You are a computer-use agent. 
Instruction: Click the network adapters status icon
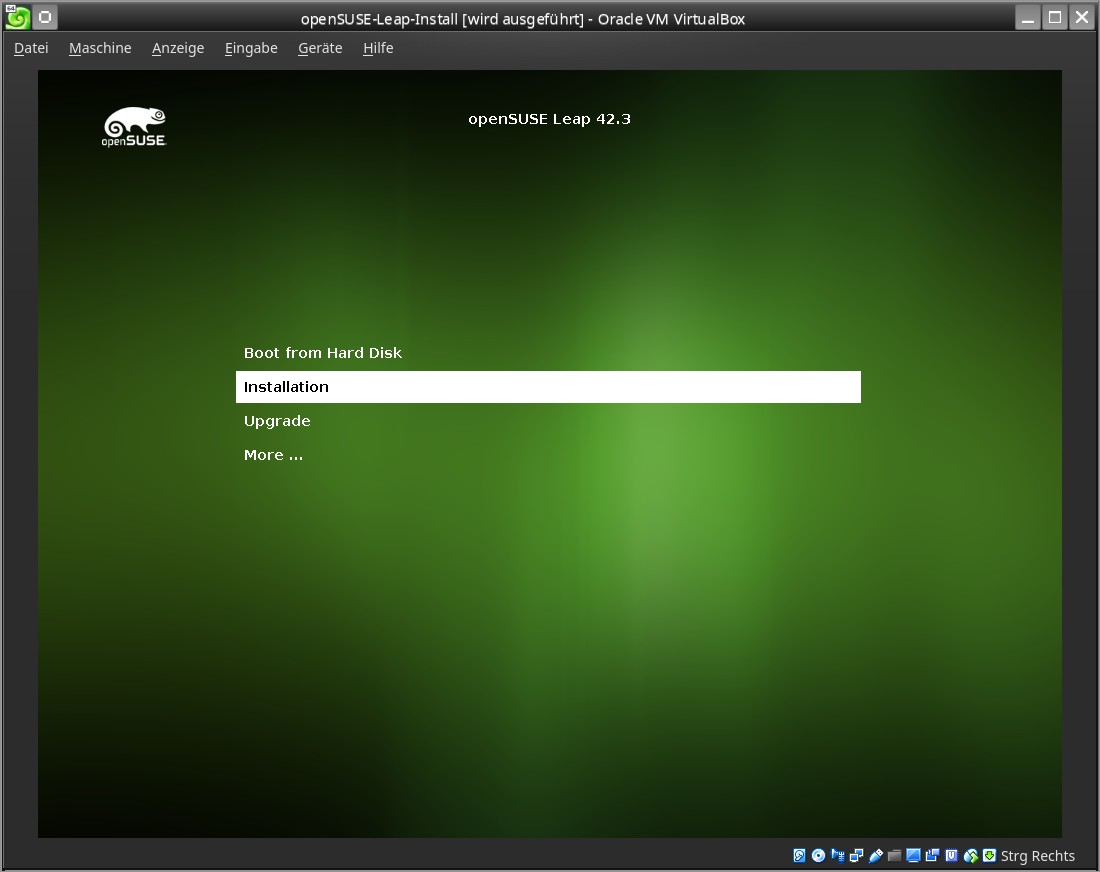coord(857,855)
